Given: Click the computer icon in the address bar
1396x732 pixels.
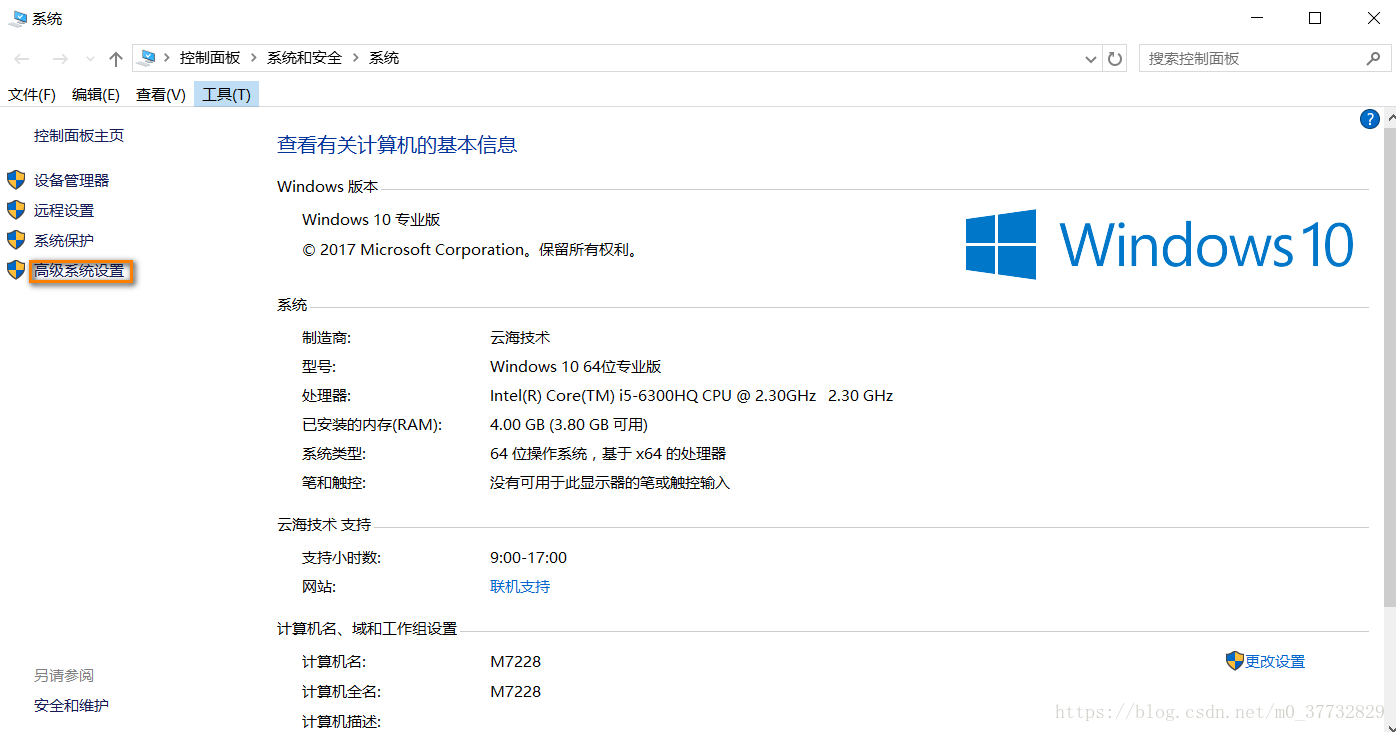Looking at the screenshot, I should pyautogui.click(x=148, y=58).
